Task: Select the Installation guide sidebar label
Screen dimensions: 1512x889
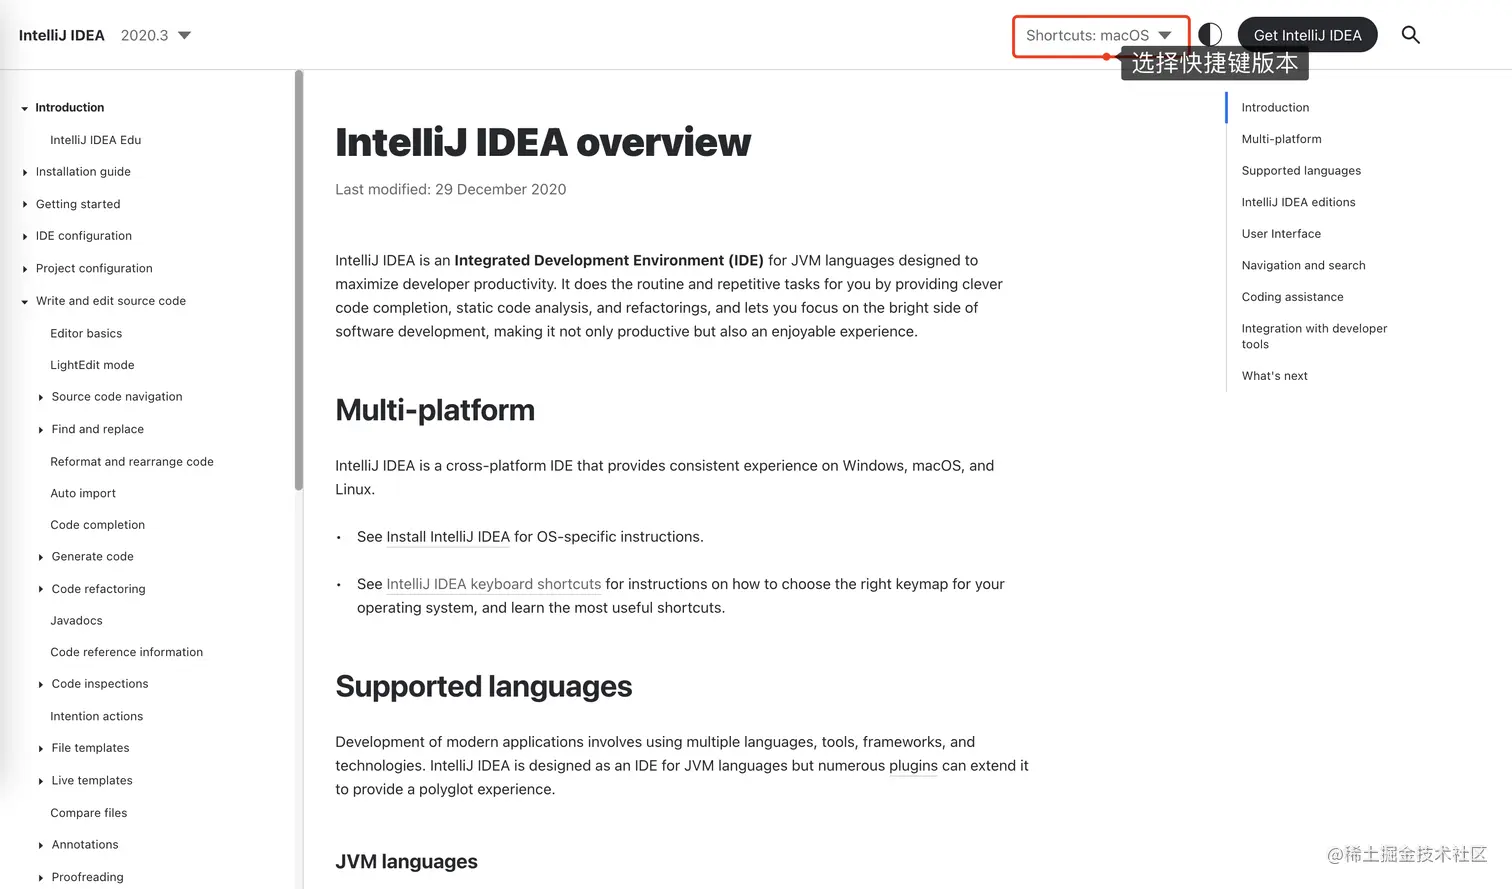Action: click(x=83, y=172)
